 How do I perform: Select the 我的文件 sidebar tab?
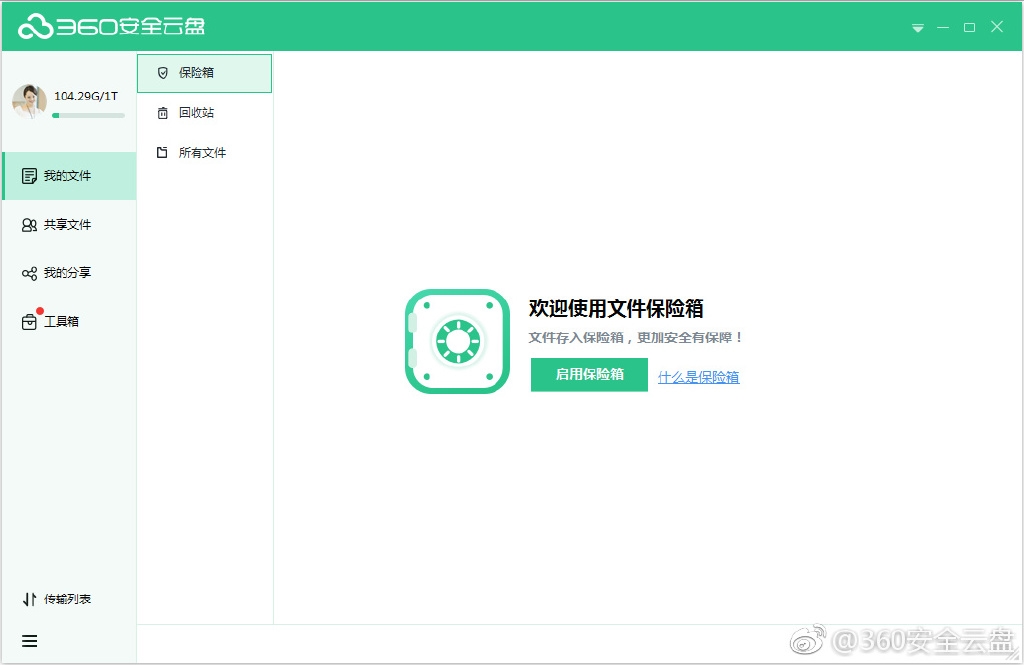pos(68,176)
